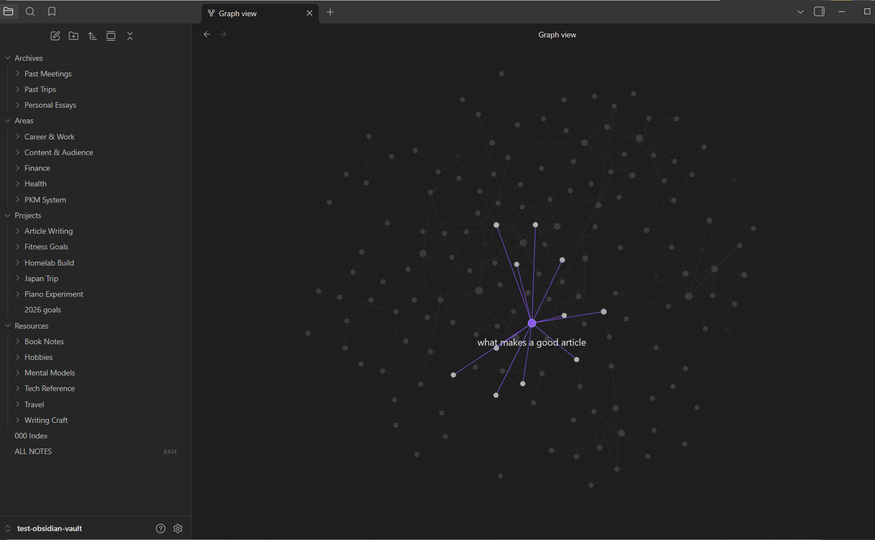Click auto-reveal current file icon
Viewport: 875px width, 540px height.
pos(111,36)
